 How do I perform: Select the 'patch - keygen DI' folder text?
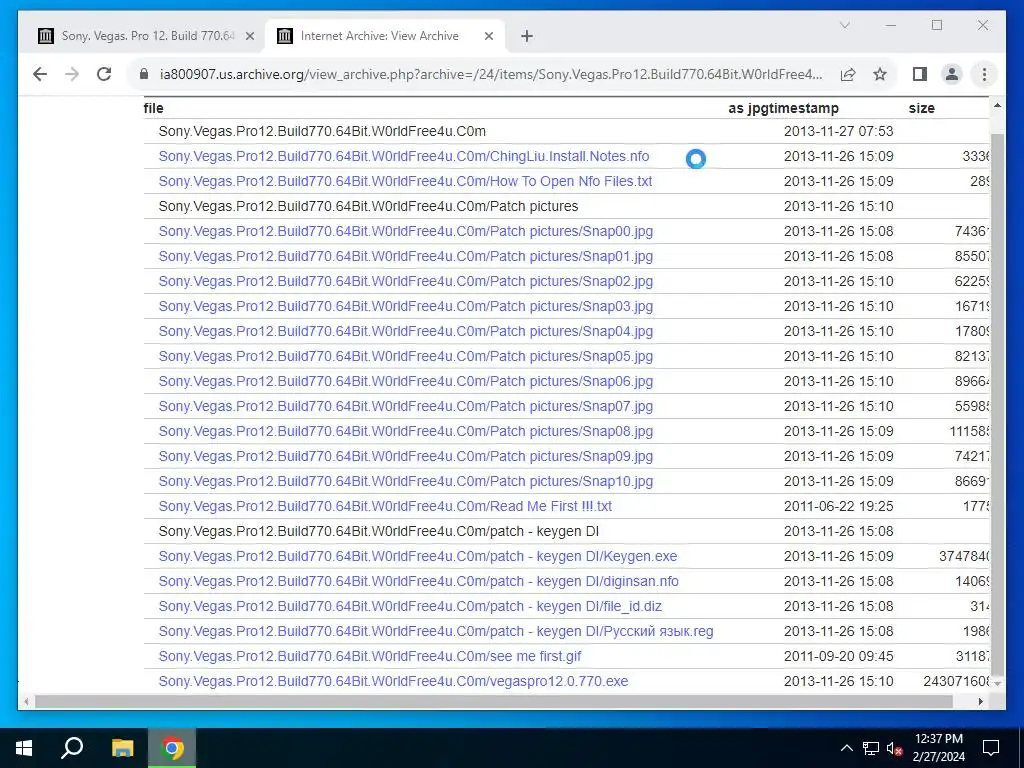(x=379, y=532)
